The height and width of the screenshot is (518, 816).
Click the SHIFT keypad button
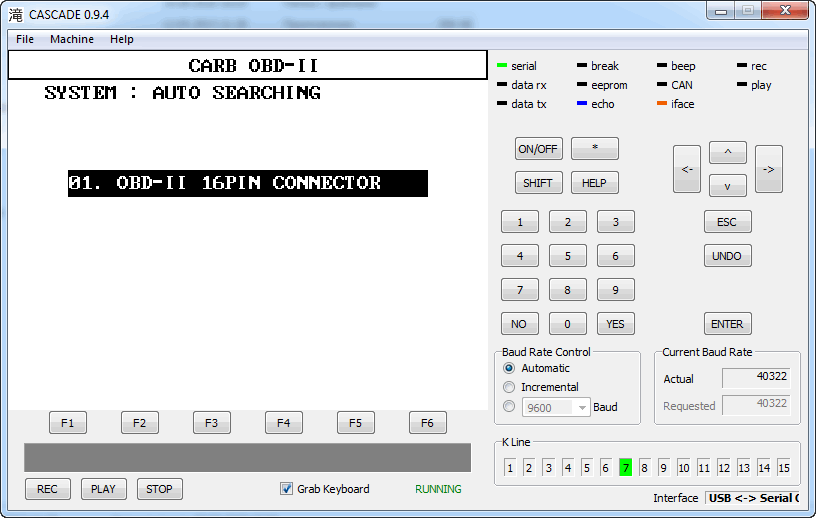pyautogui.click(x=539, y=183)
